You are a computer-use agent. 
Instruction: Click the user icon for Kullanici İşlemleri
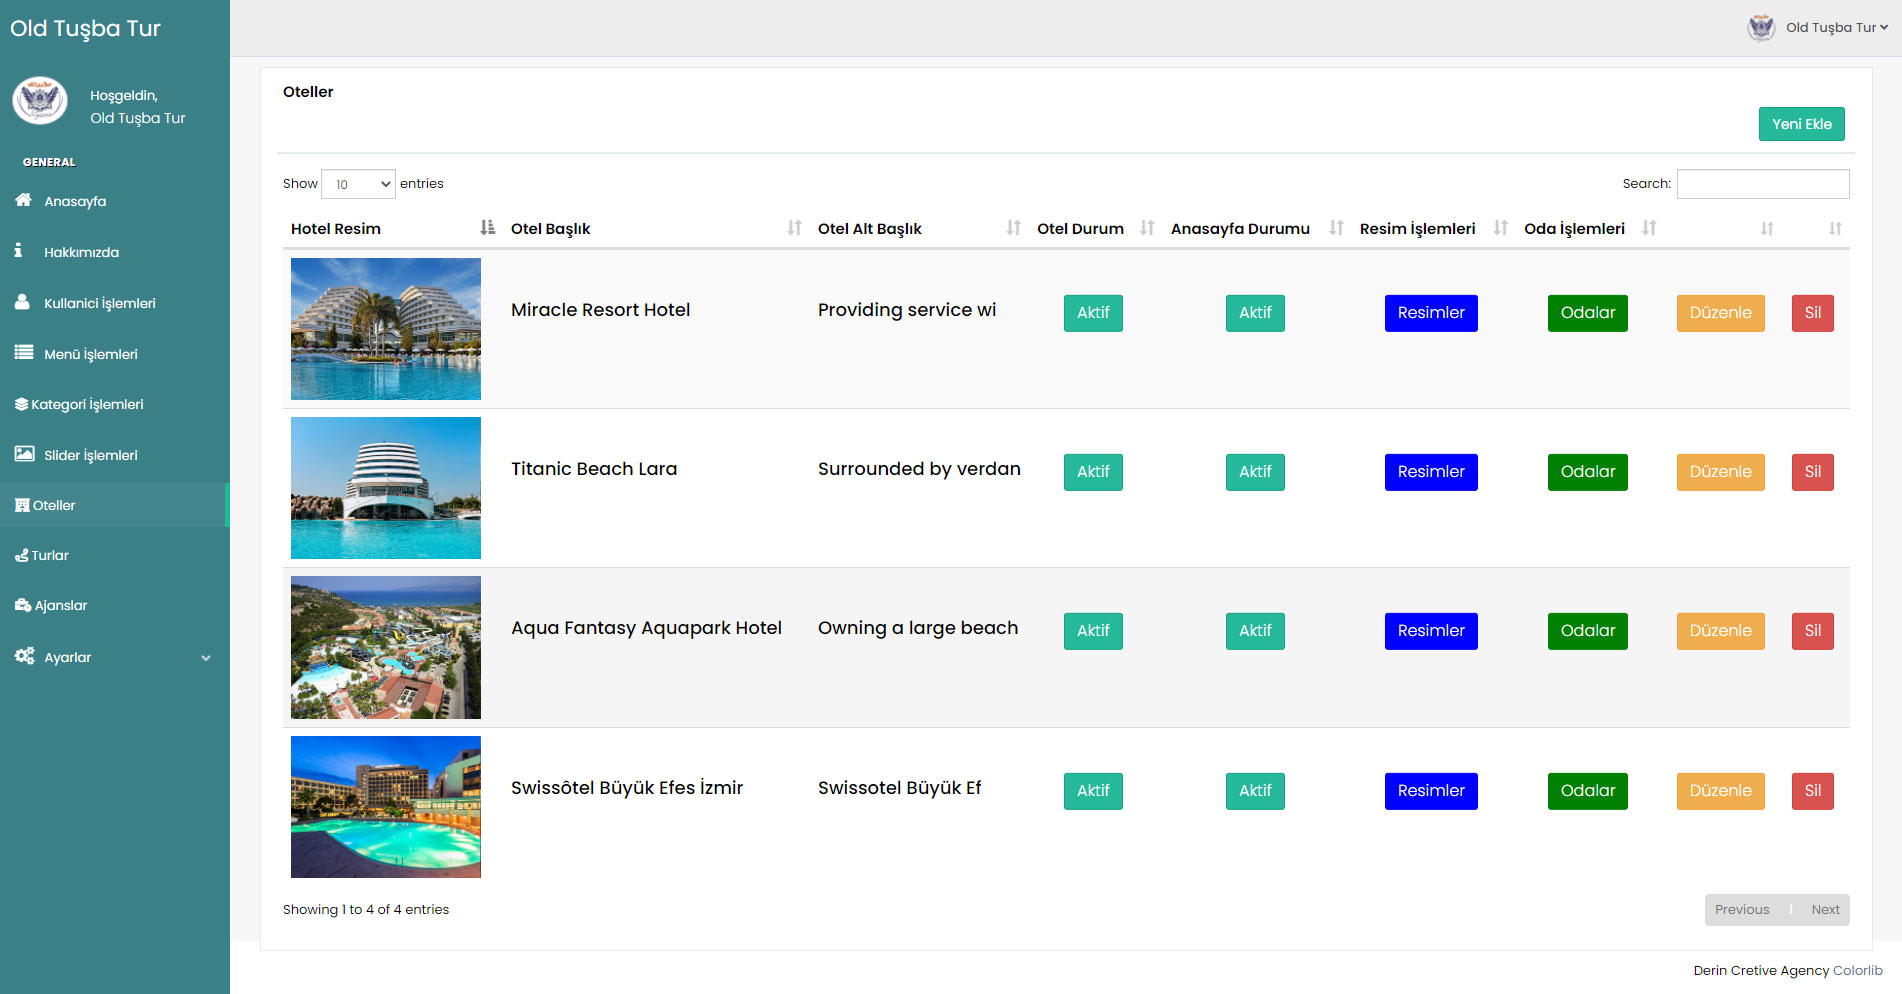(22, 302)
